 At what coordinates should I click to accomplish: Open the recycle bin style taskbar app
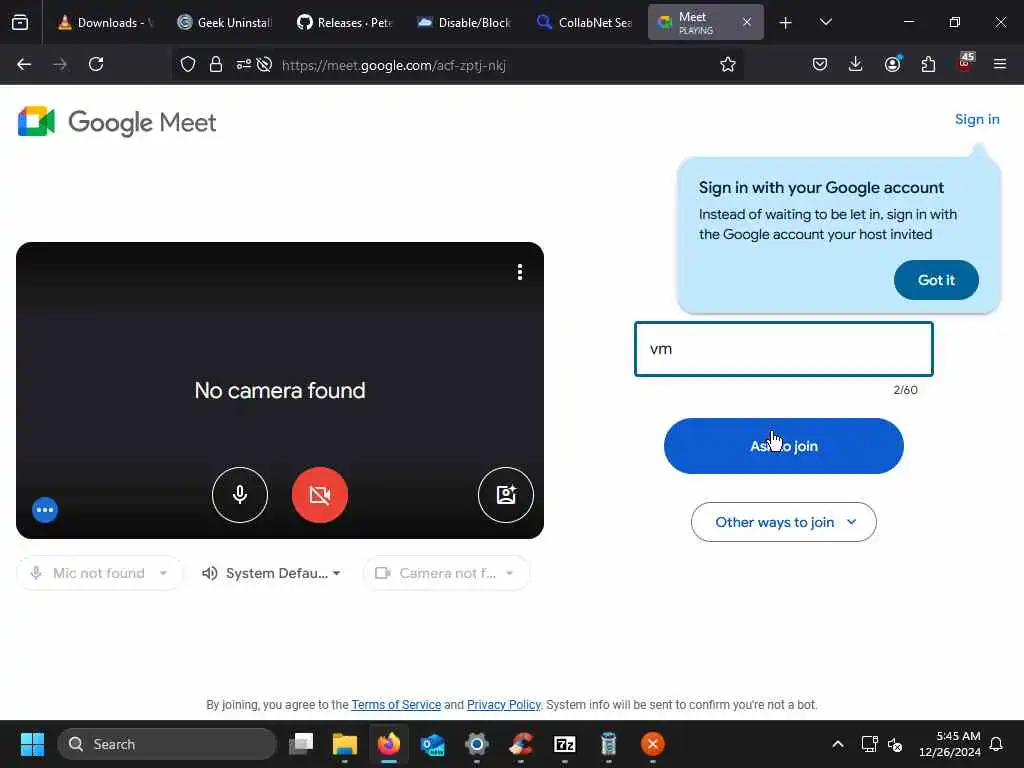609,744
